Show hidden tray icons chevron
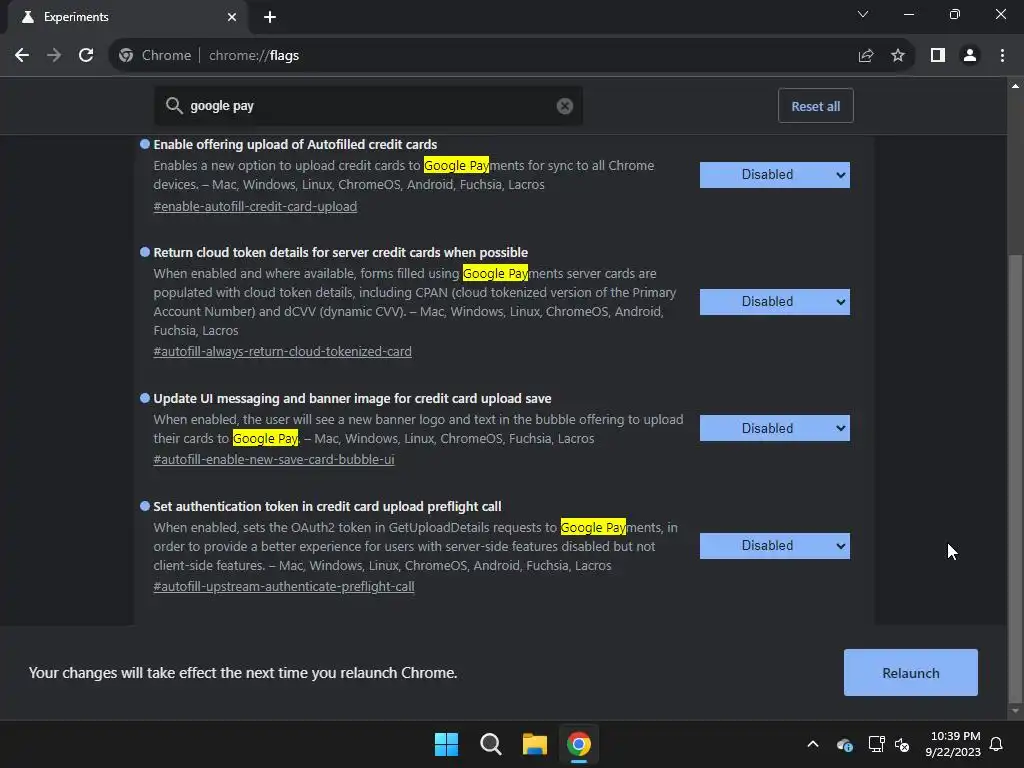Viewport: 1024px width, 768px height. tap(813, 744)
